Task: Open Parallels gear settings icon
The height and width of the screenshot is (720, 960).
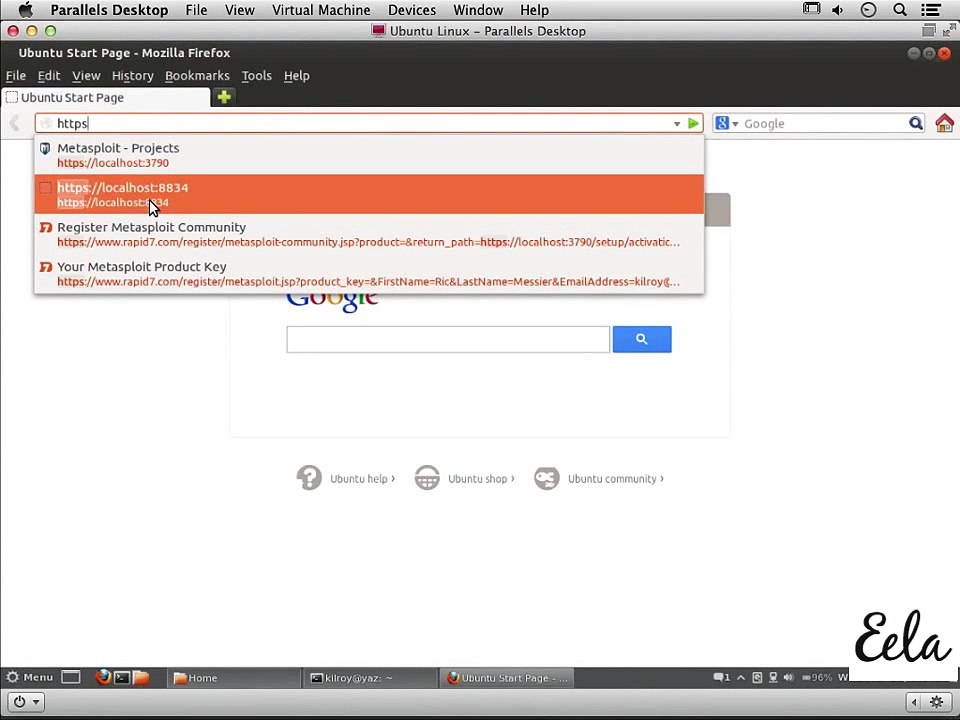Action: tap(936, 702)
